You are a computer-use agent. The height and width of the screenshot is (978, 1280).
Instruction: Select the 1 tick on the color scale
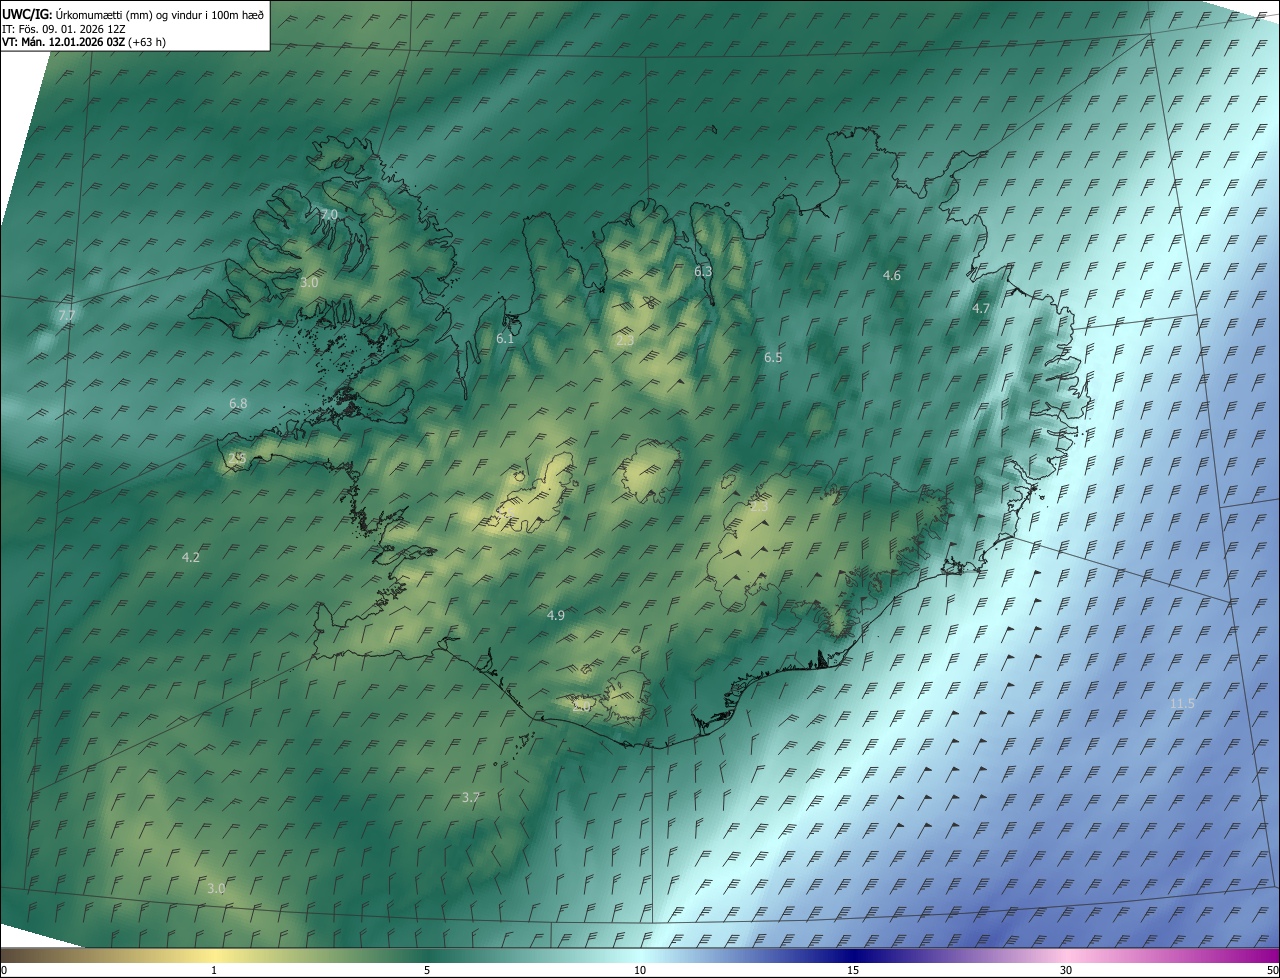214,971
